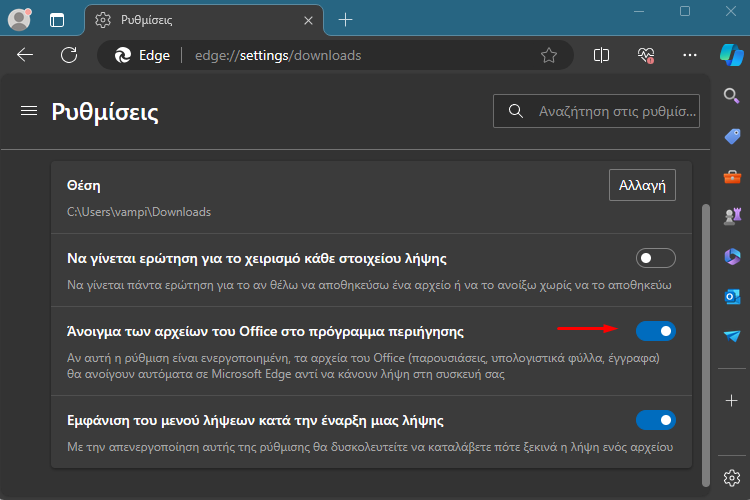Customize sidebar with plus button
The height and width of the screenshot is (500, 750).
point(731,400)
